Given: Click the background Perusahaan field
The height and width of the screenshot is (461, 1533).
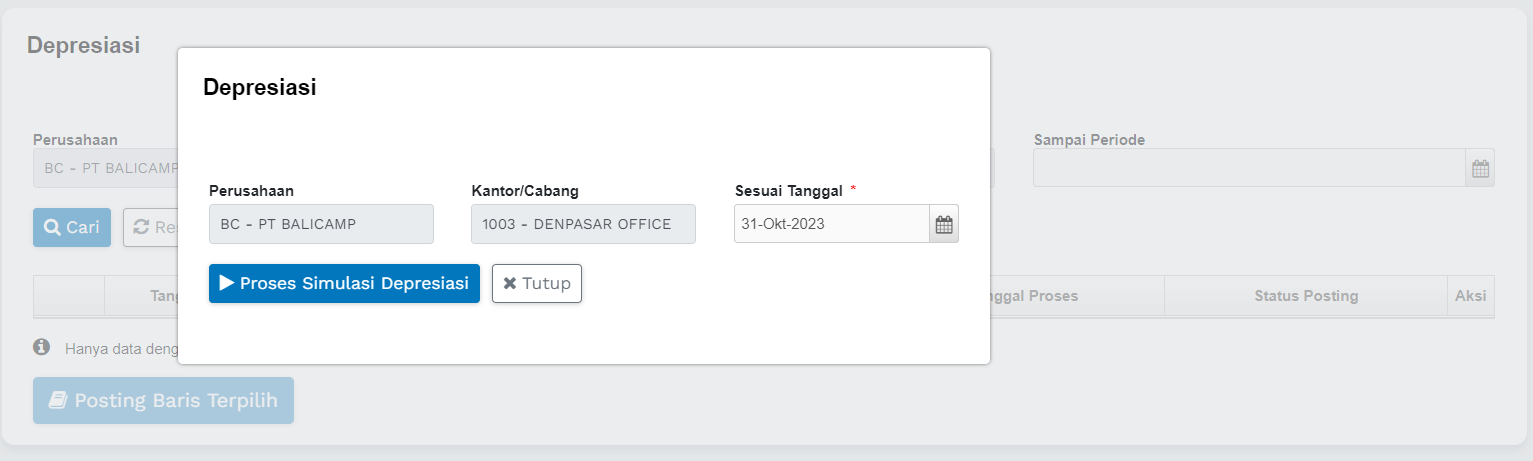Looking at the screenshot, I should pyautogui.click(x=105, y=168).
